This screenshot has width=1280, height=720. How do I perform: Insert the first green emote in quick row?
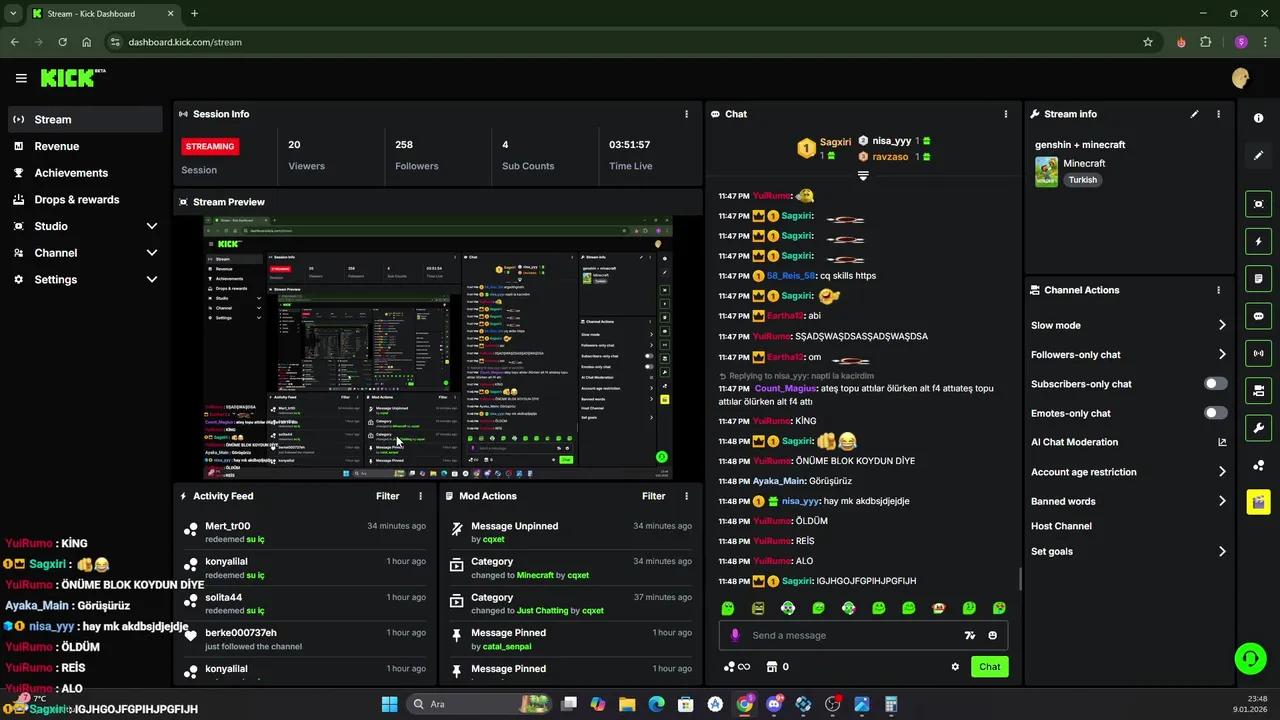coord(728,608)
